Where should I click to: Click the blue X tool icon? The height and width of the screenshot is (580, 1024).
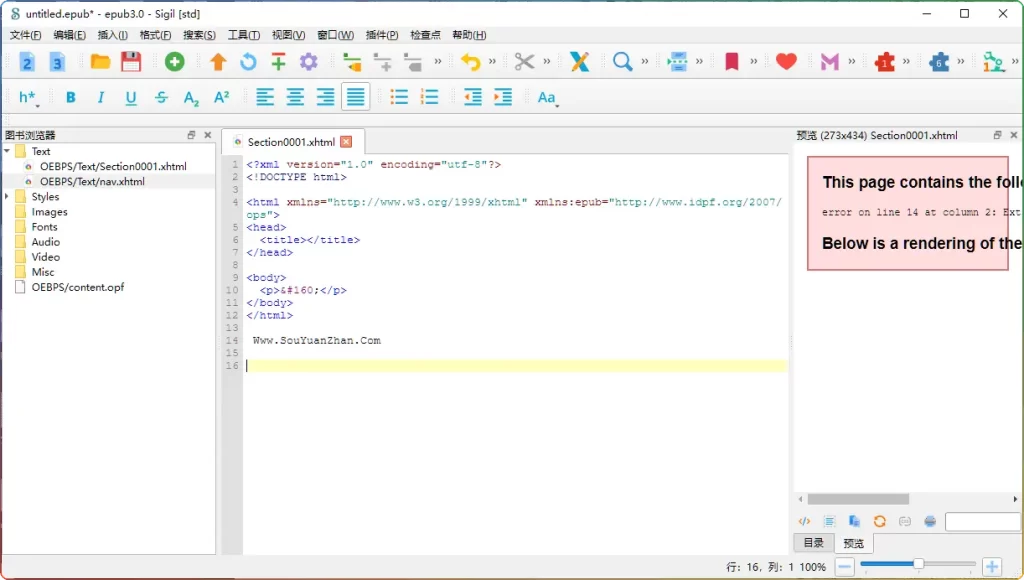579,62
